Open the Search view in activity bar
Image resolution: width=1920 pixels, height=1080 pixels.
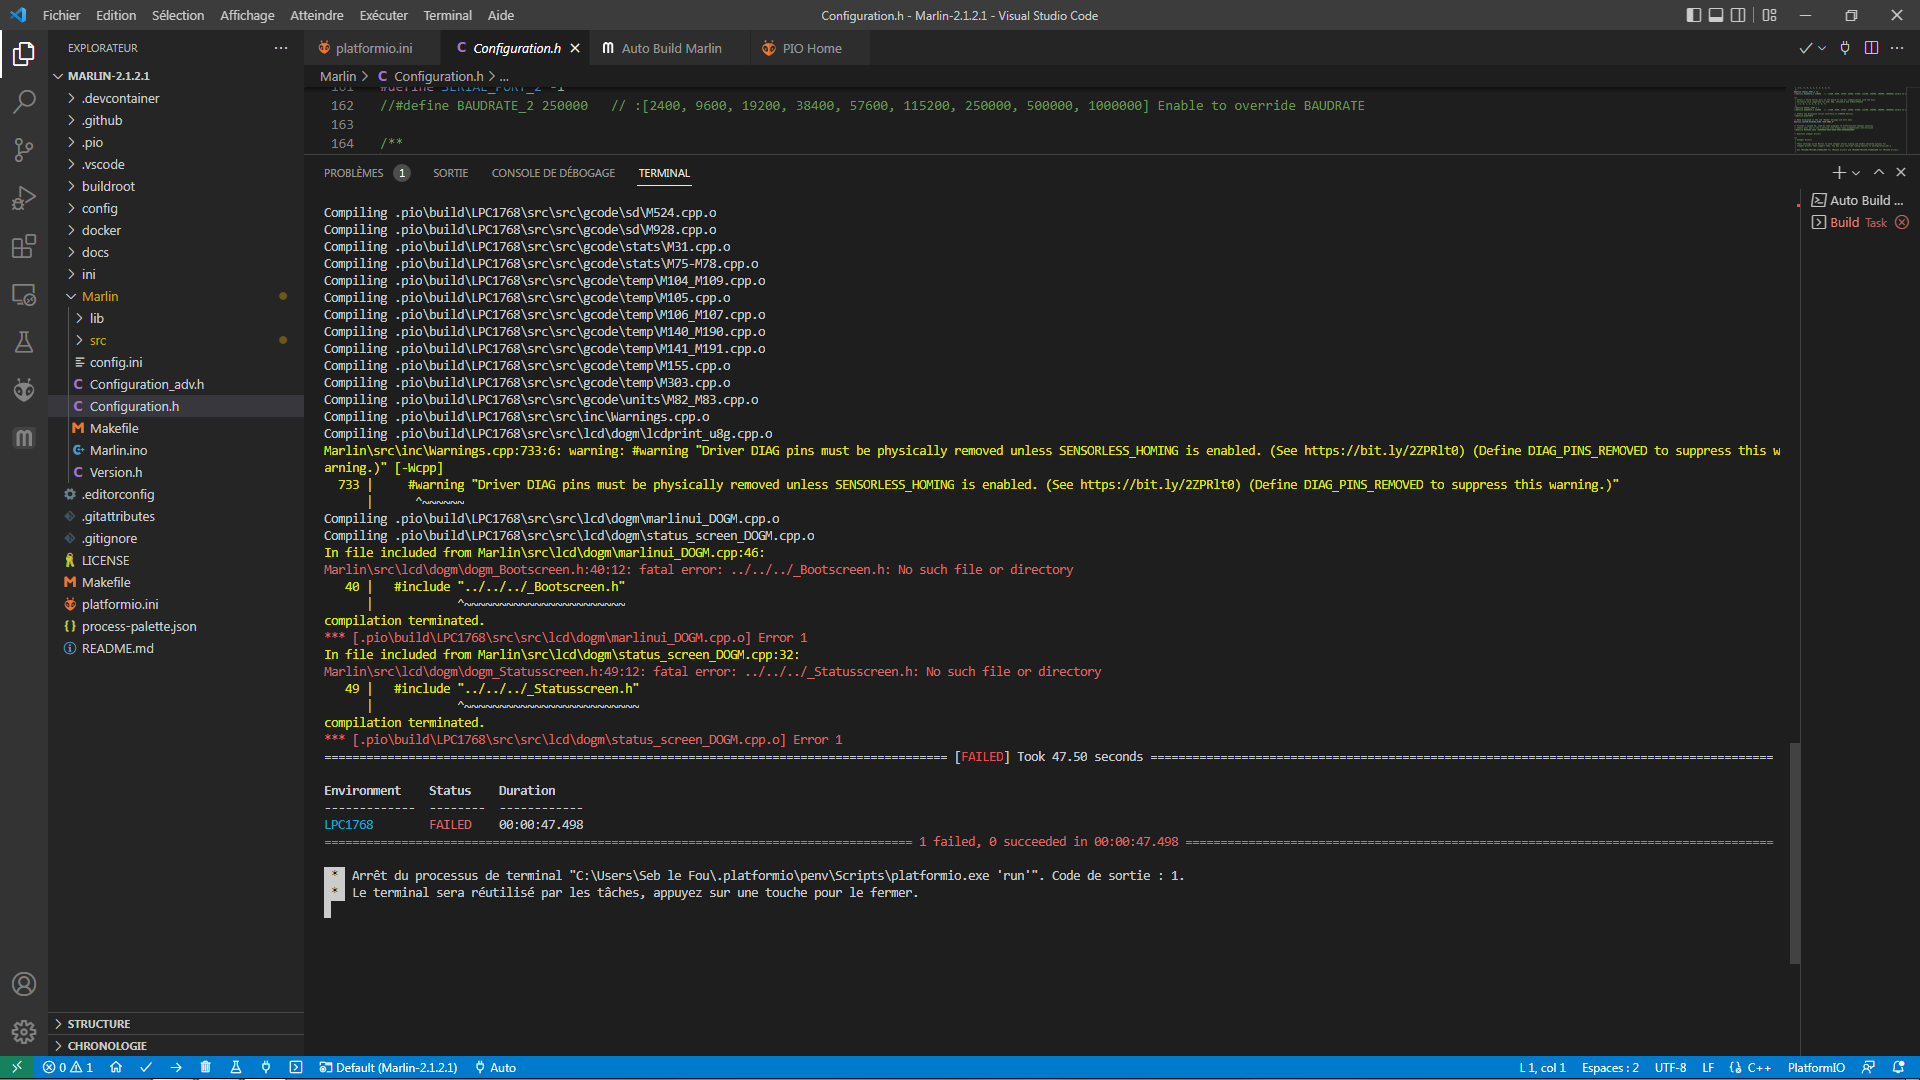click(x=24, y=101)
